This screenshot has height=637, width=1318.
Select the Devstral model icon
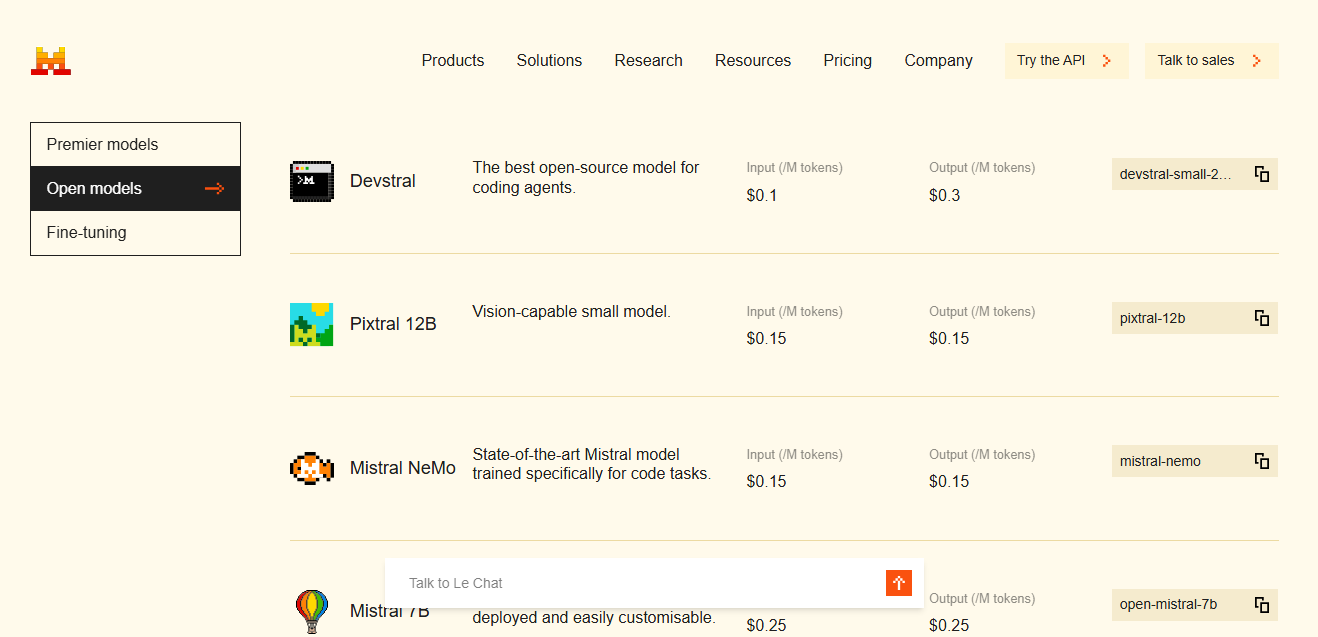tap(312, 181)
